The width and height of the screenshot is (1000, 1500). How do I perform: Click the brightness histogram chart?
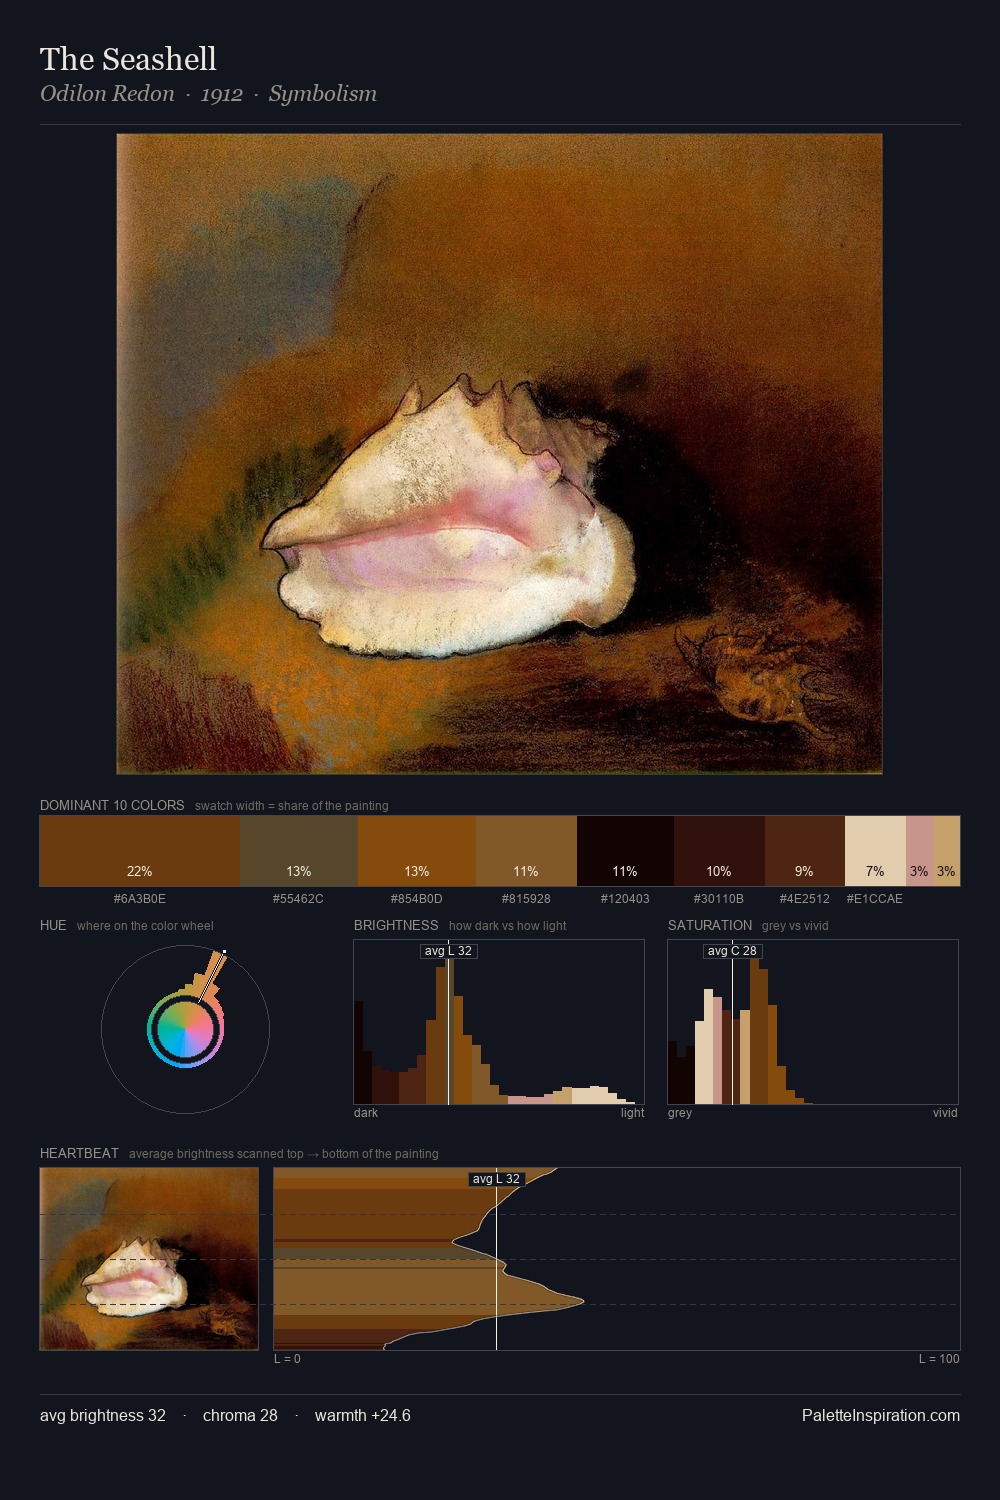click(499, 1022)
